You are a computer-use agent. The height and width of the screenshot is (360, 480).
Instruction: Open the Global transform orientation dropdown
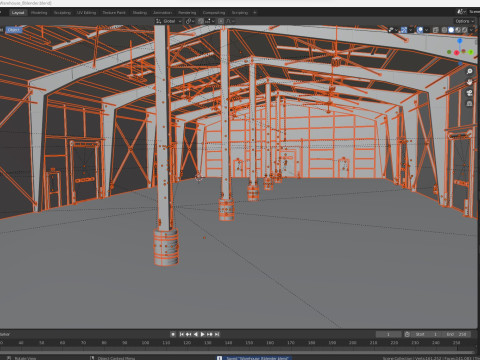coord(169,21)
